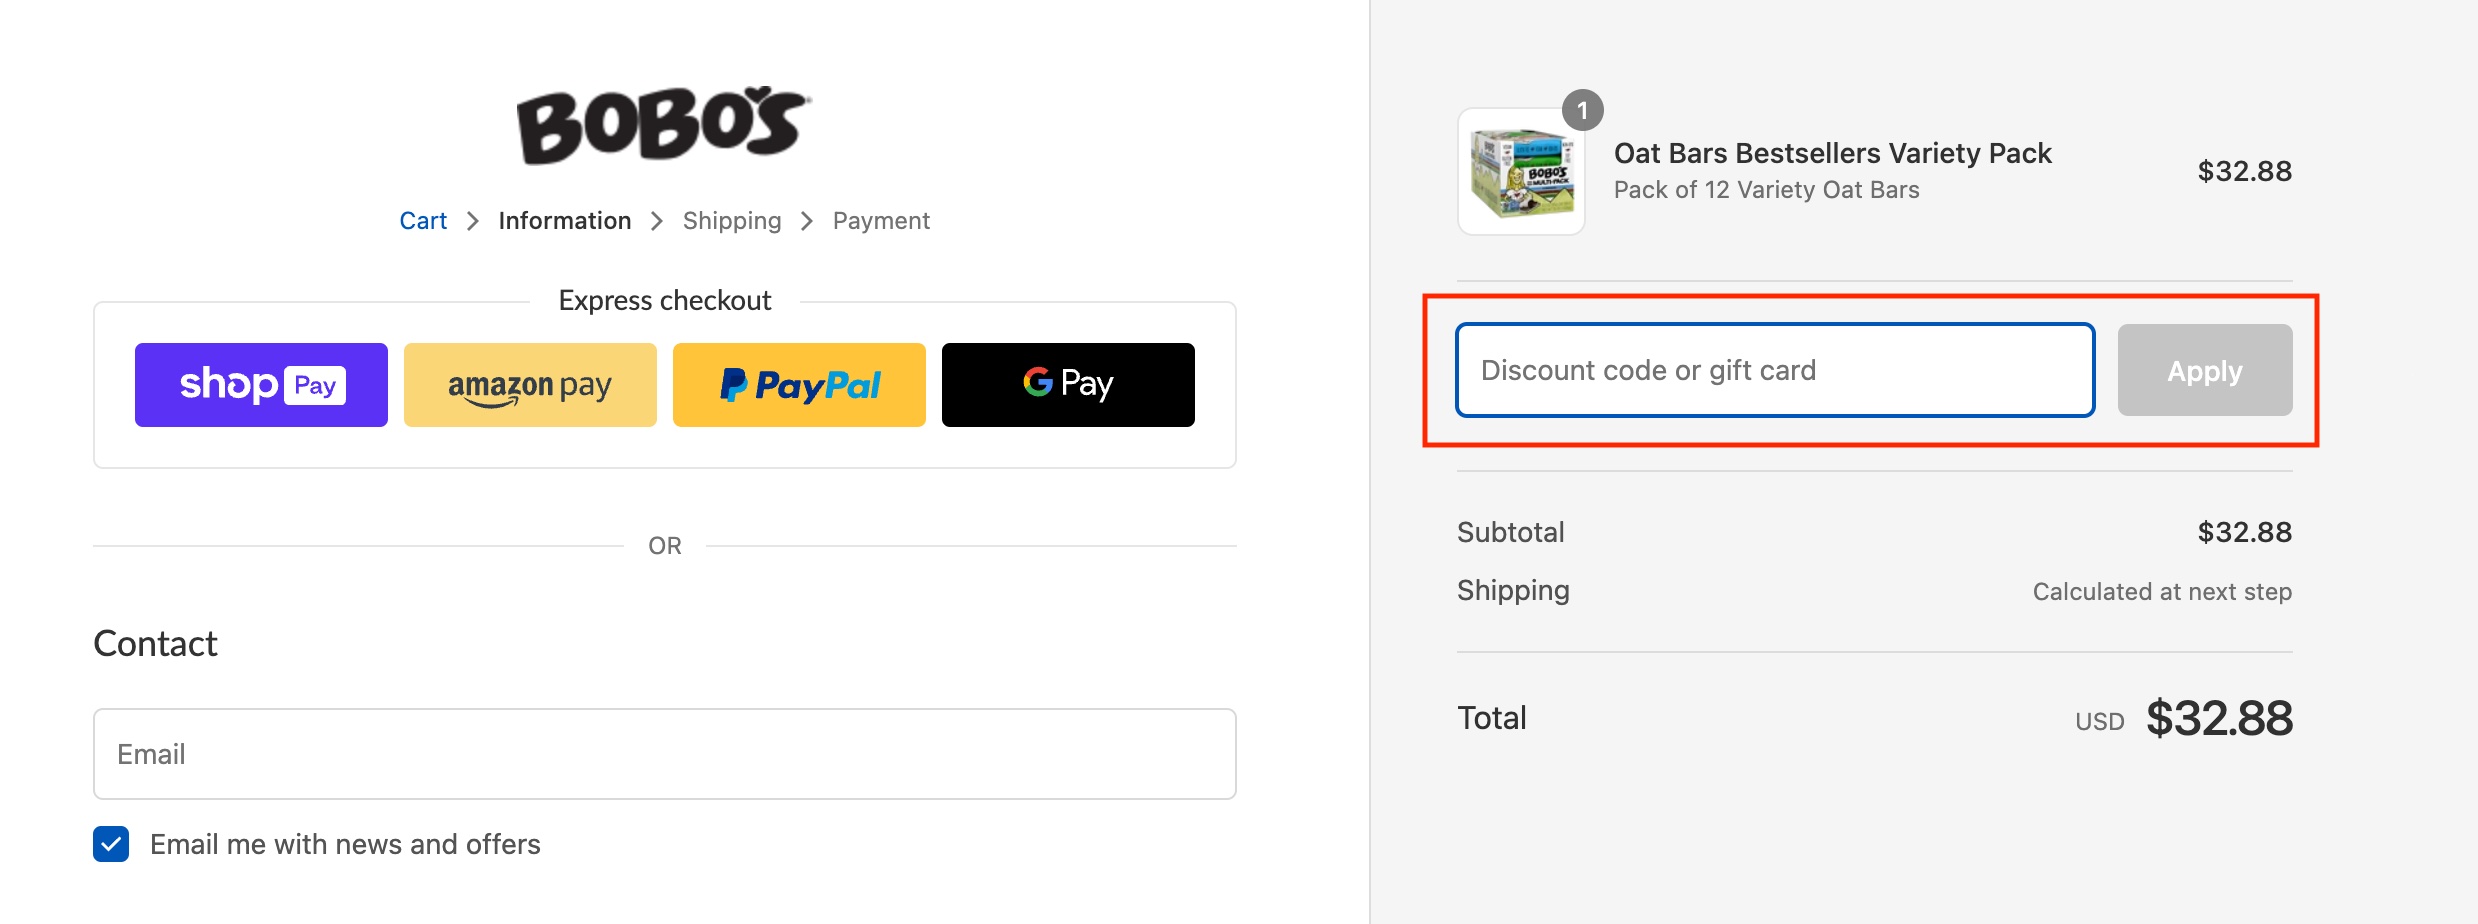This screenshot has height=924, width=2478.
Task: Pay with Shop Pay express button
Action: click(x=261, y=385)
